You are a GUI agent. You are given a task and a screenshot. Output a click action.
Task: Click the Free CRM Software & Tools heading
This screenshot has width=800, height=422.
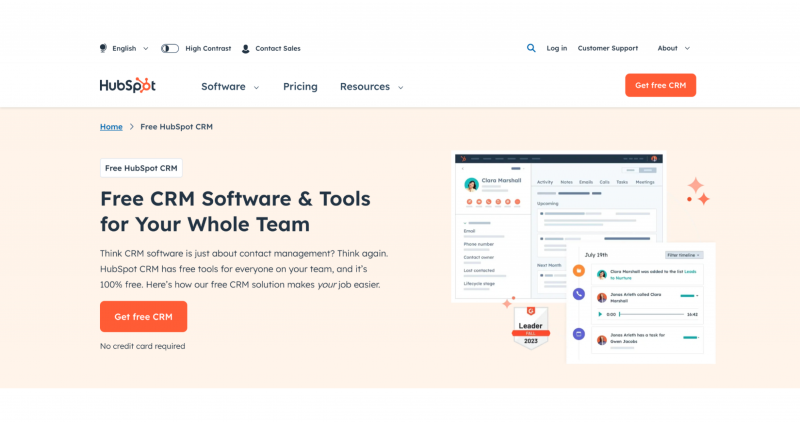point(235,211)
